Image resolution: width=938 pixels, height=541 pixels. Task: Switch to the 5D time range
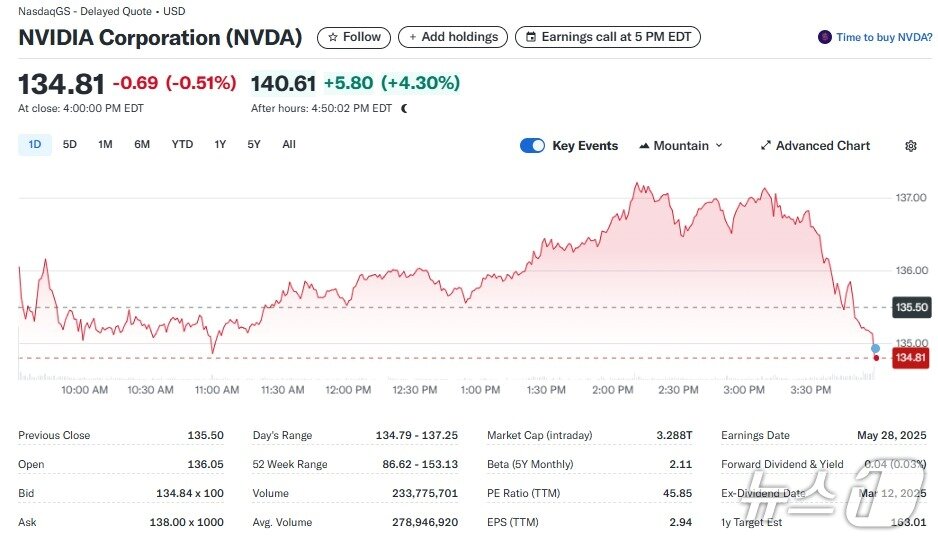click(x=70, y=145)
